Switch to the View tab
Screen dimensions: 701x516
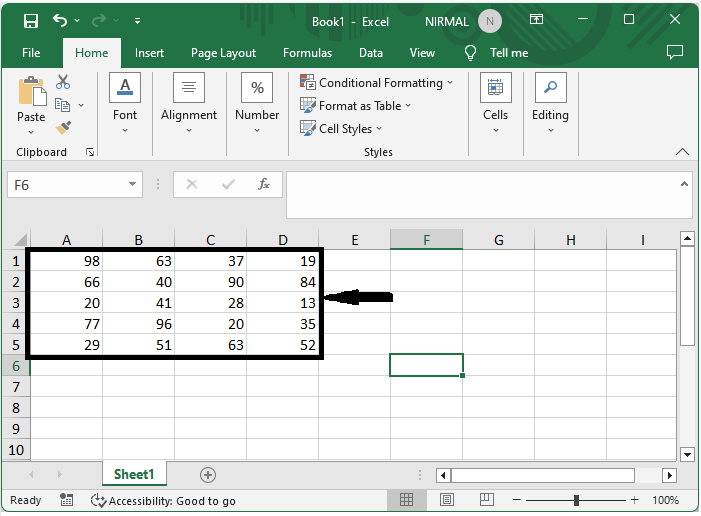(422, 53)
